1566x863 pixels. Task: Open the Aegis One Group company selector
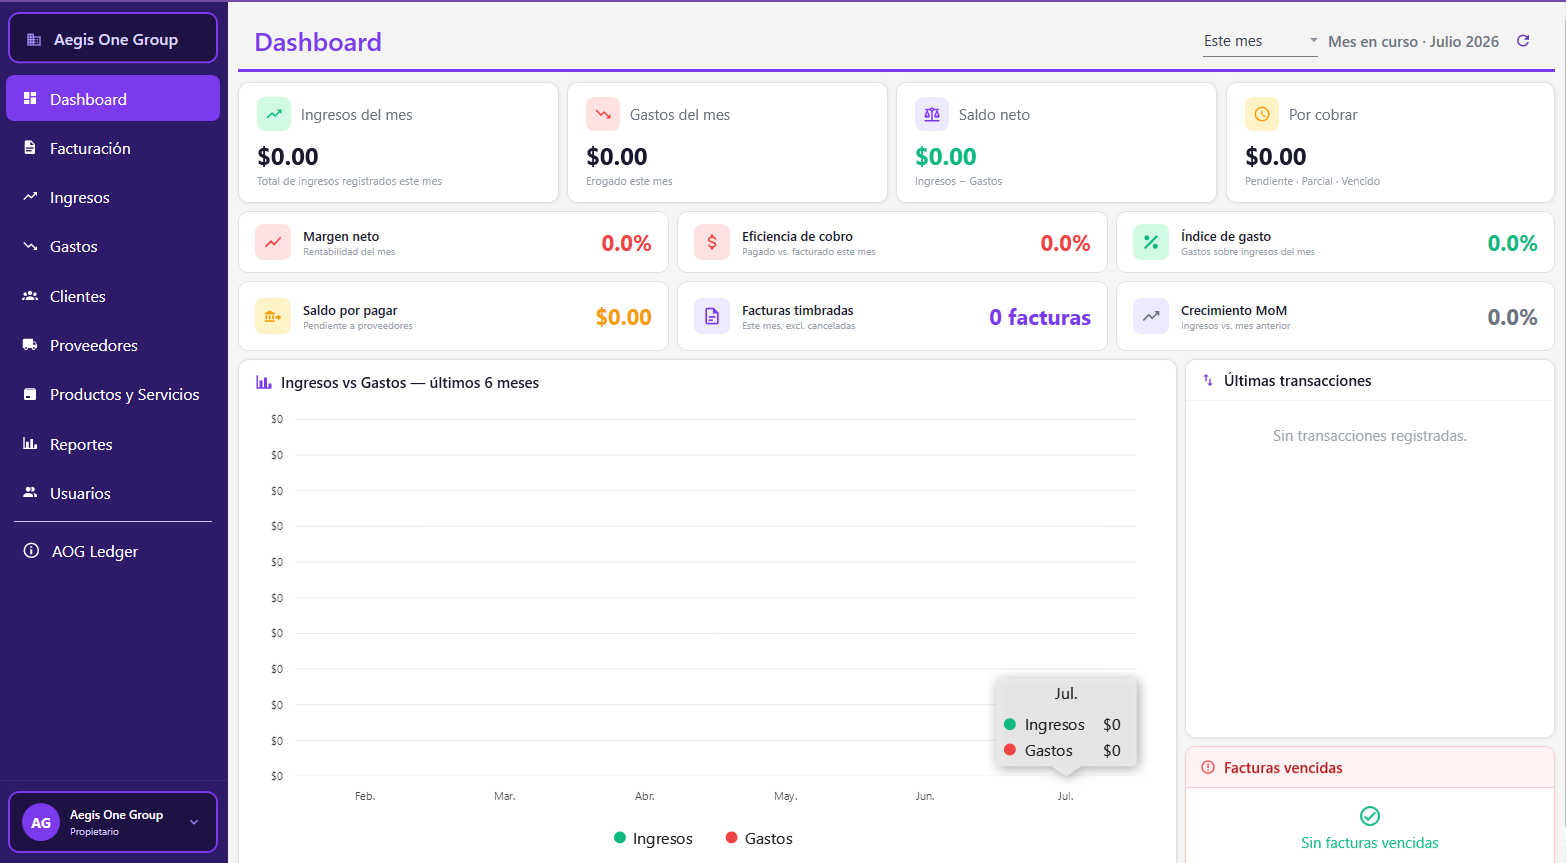pyautogui.click(x=113, y=39)
